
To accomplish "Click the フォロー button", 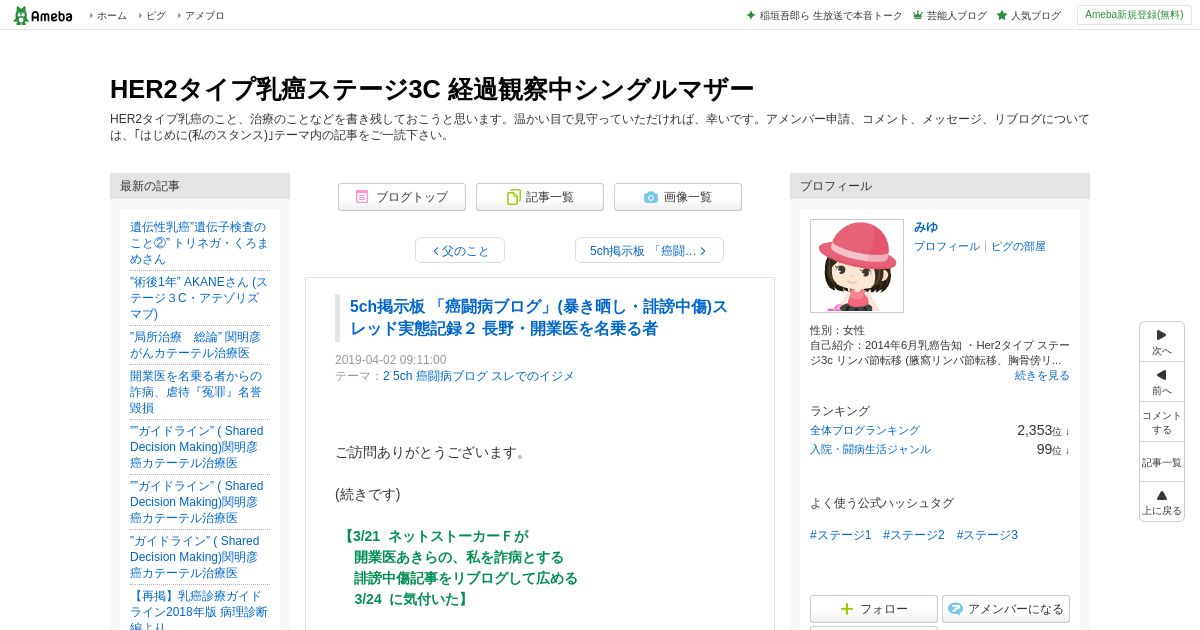I will click(874, 609).
